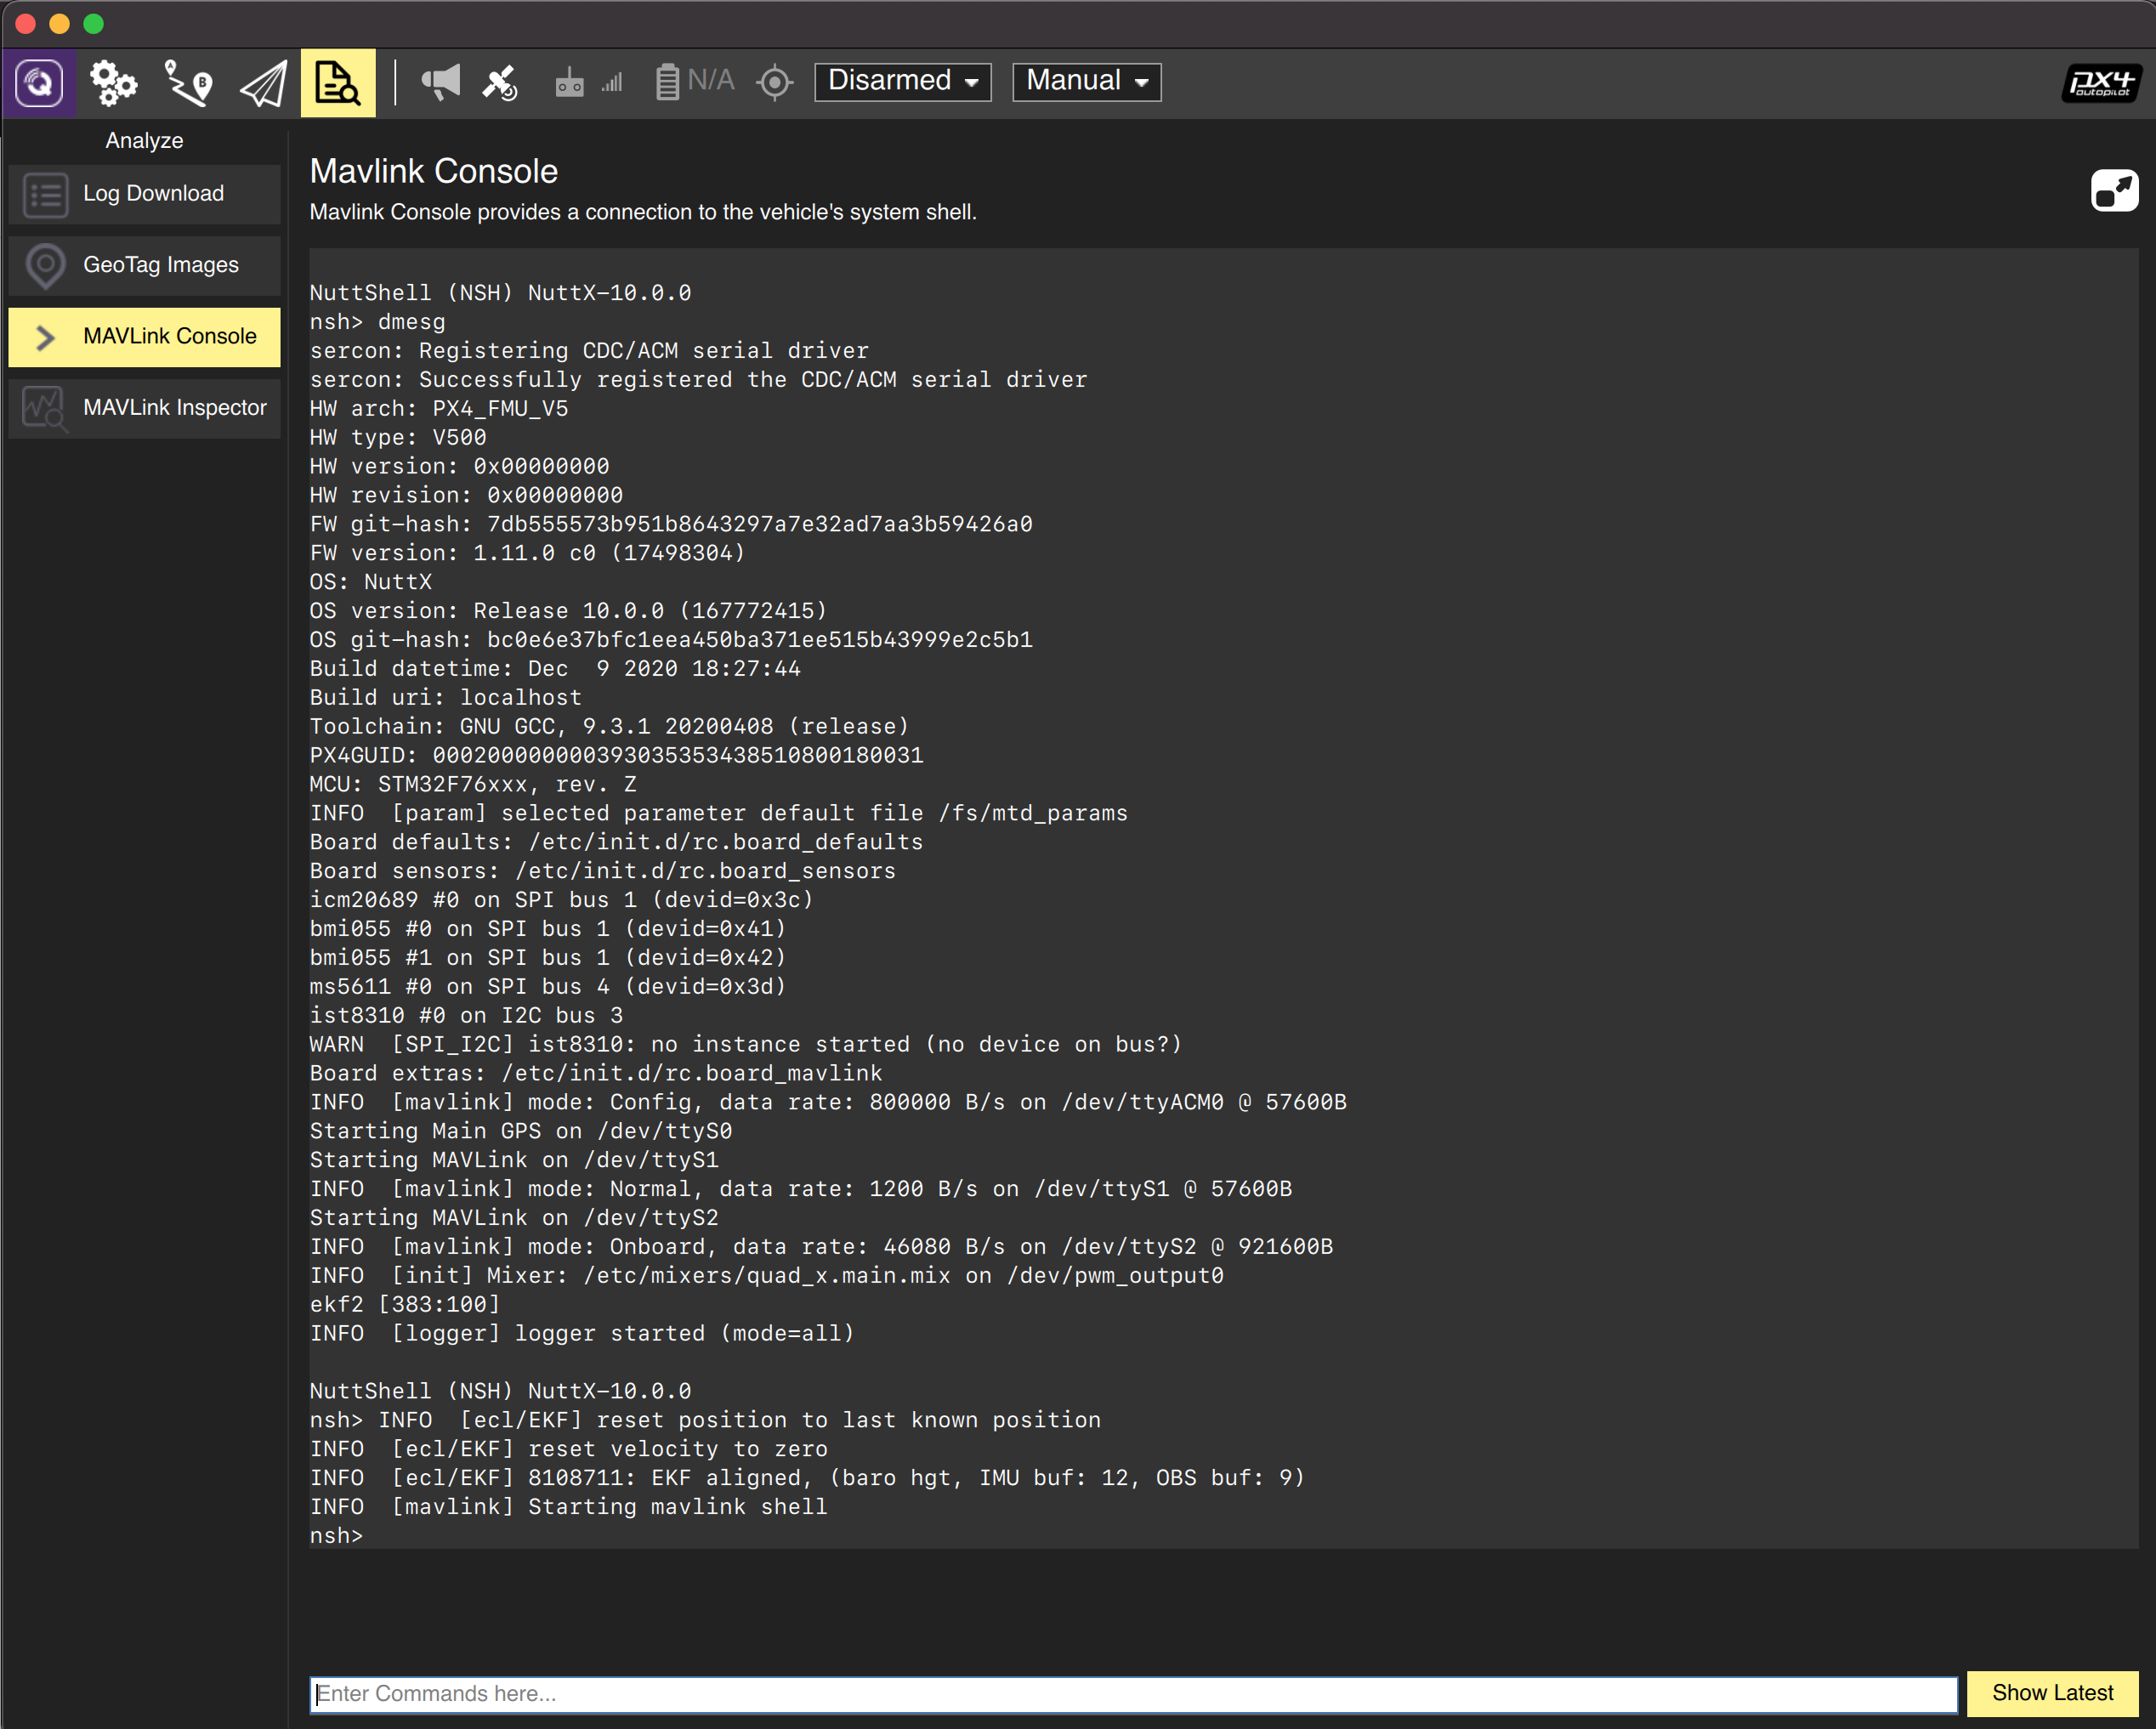Click the MAVLink Console chevron icon
This screenshot has height=1729, width=2156.
(45, 337)
